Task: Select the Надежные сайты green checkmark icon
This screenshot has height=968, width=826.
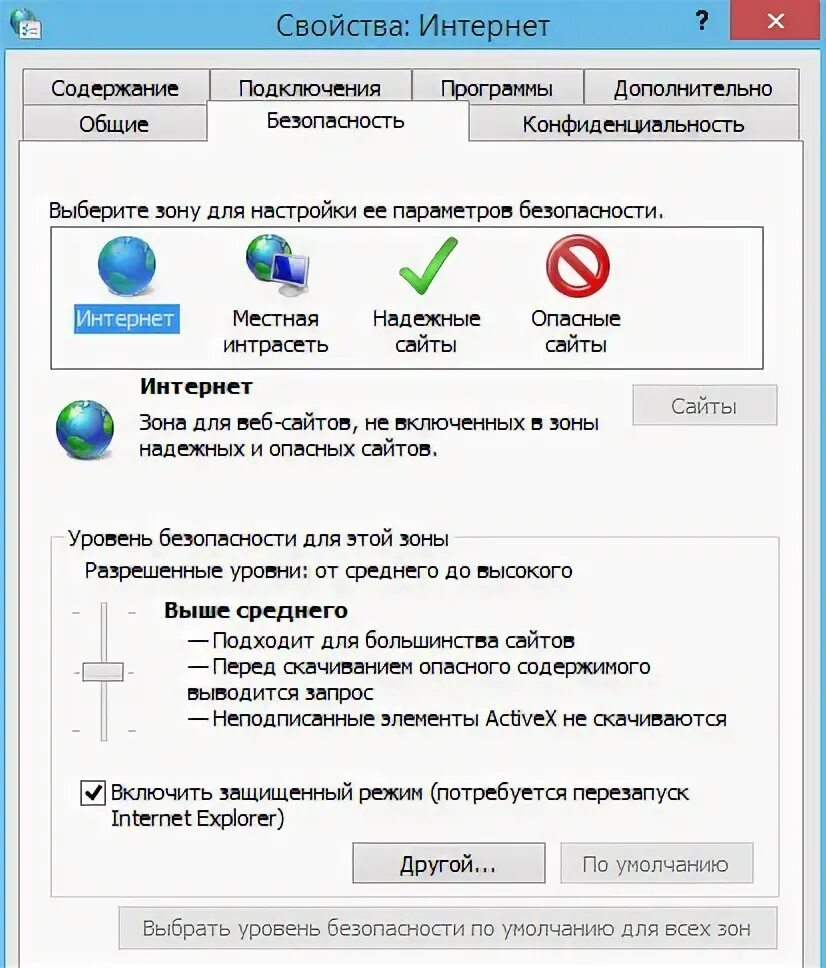Action: (x=427, y=266)
